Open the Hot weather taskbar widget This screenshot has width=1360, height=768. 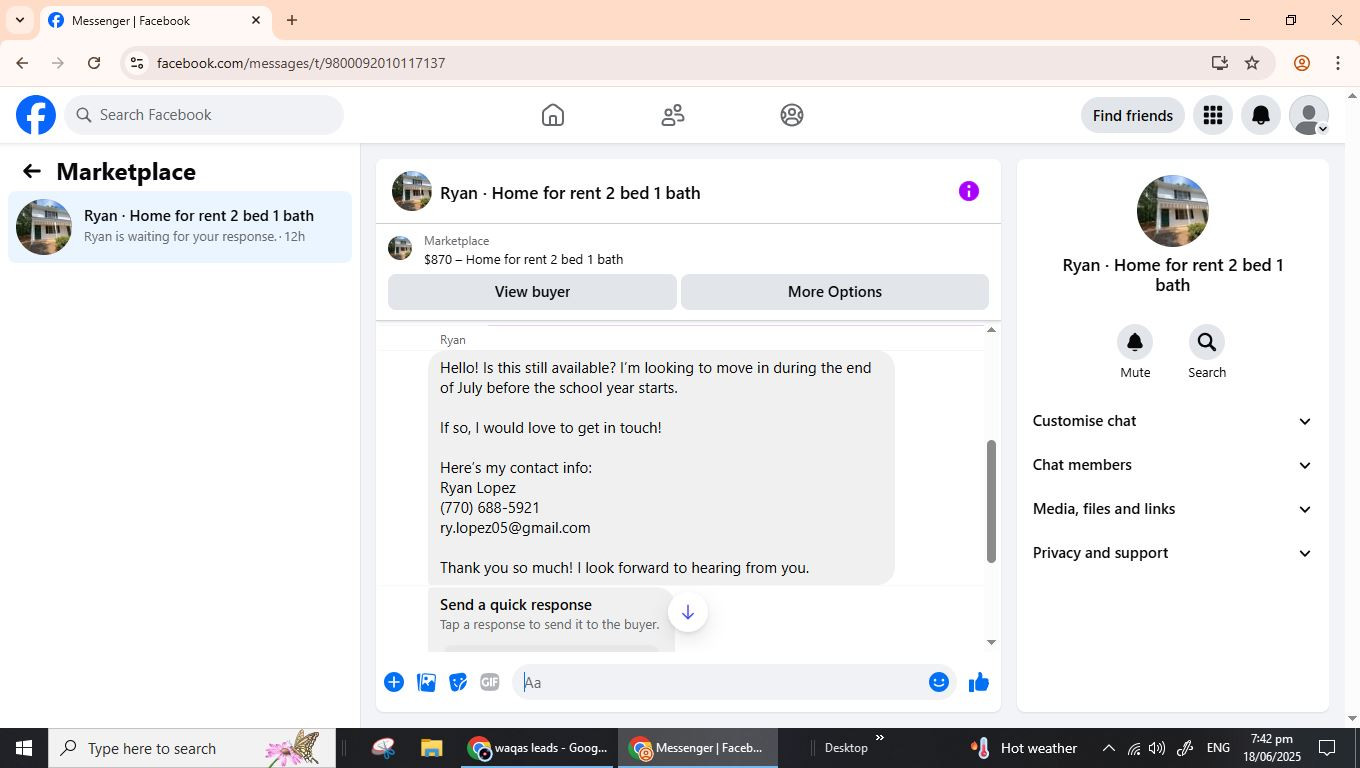(x=1024, y=748)
